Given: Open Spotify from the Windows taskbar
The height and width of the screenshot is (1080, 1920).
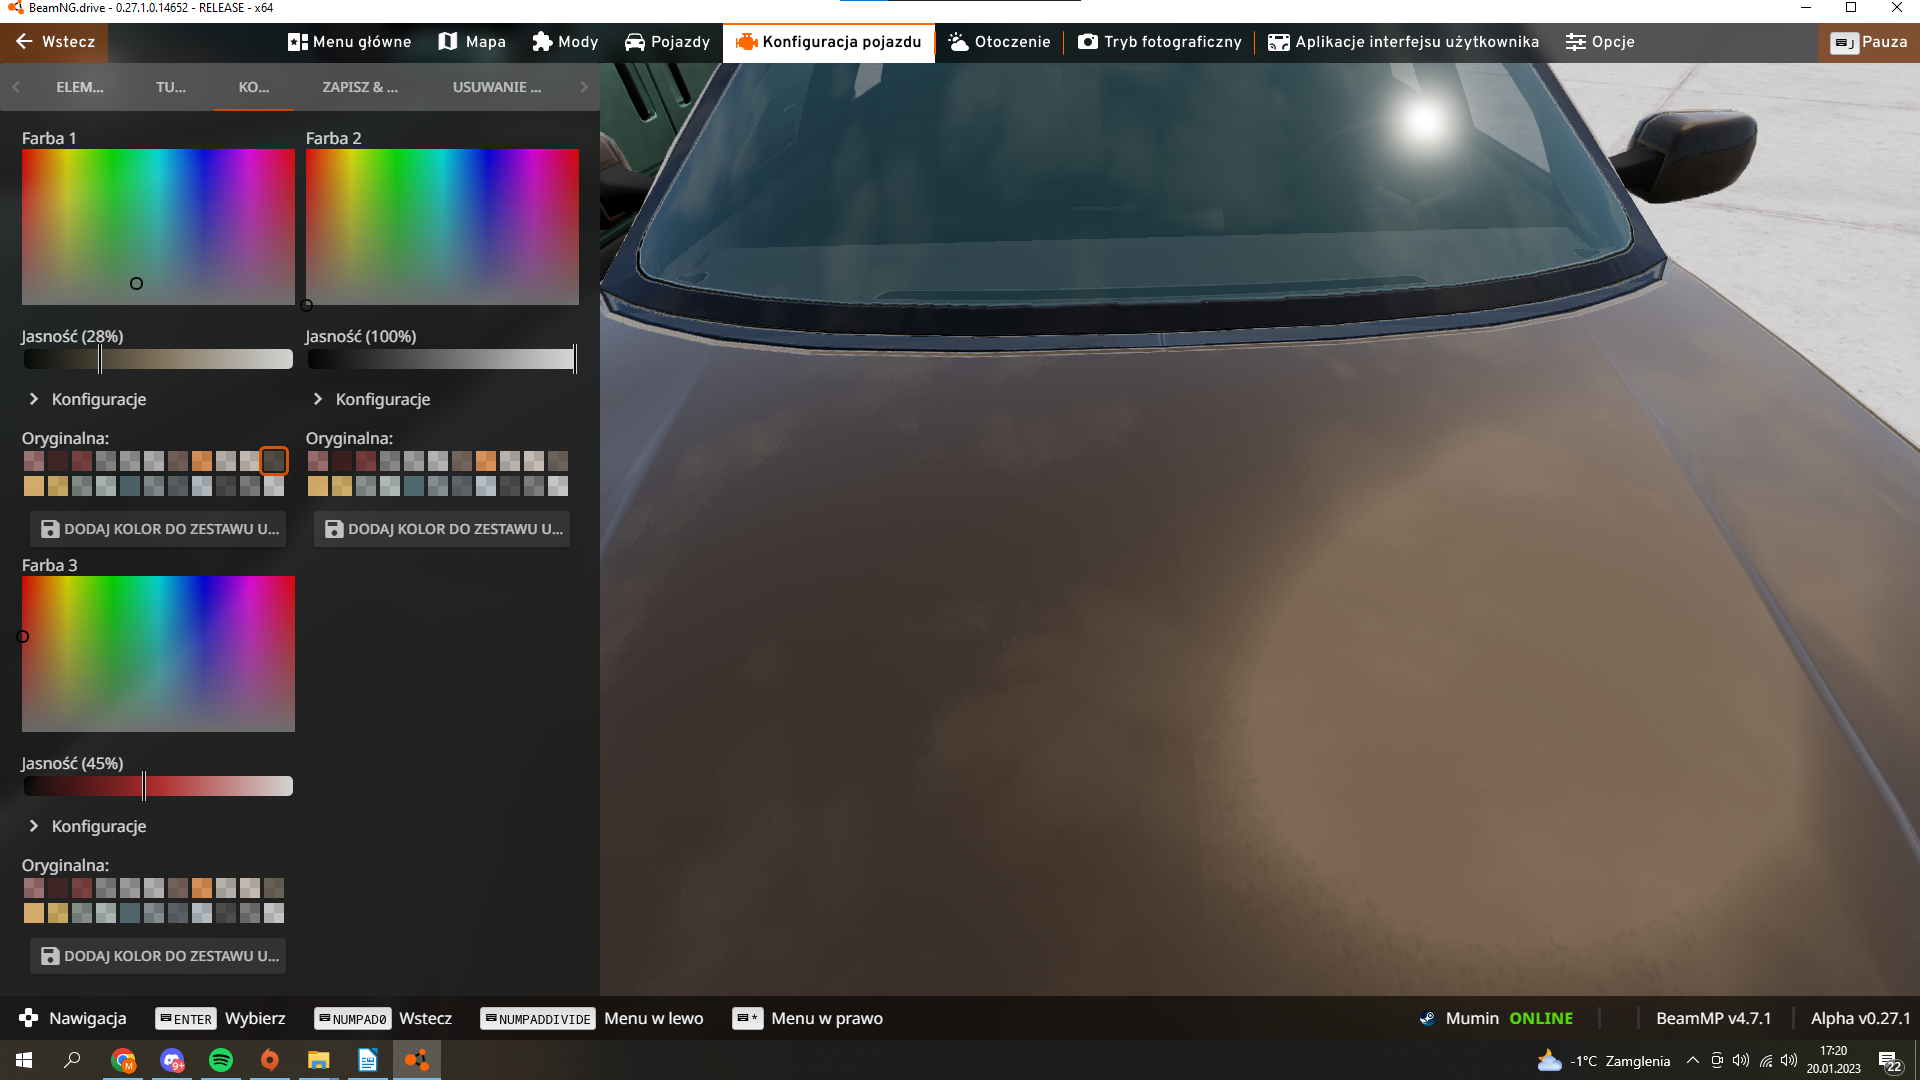Looking at the screenshot, I should (221, 1060).
